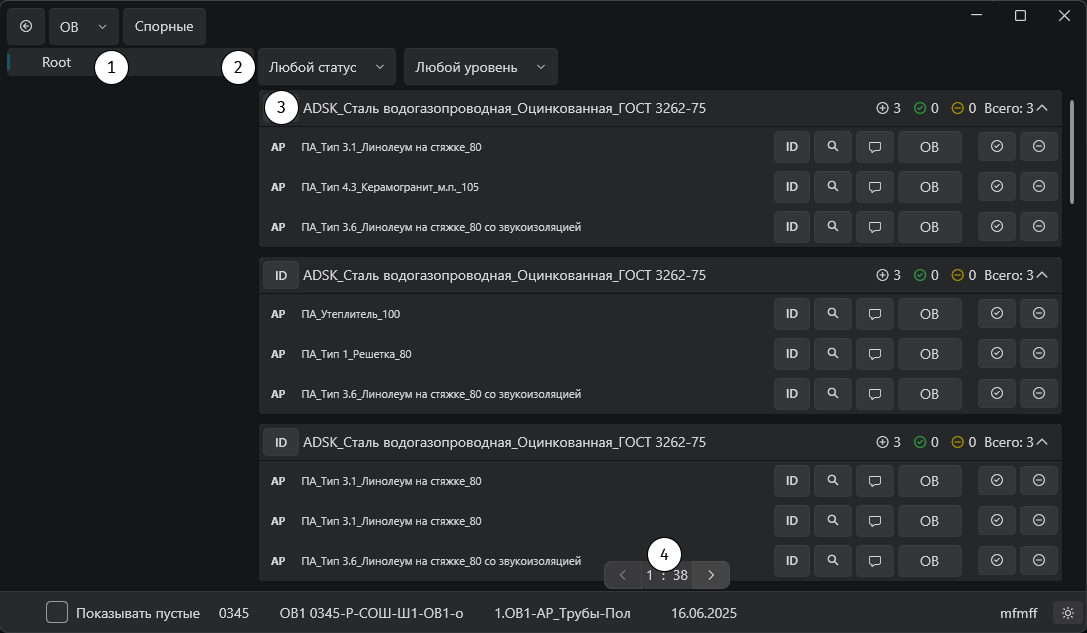Collapse the first ADSK_Сталь group with chevron
Screen dimensions: 1087x633
1042,108
